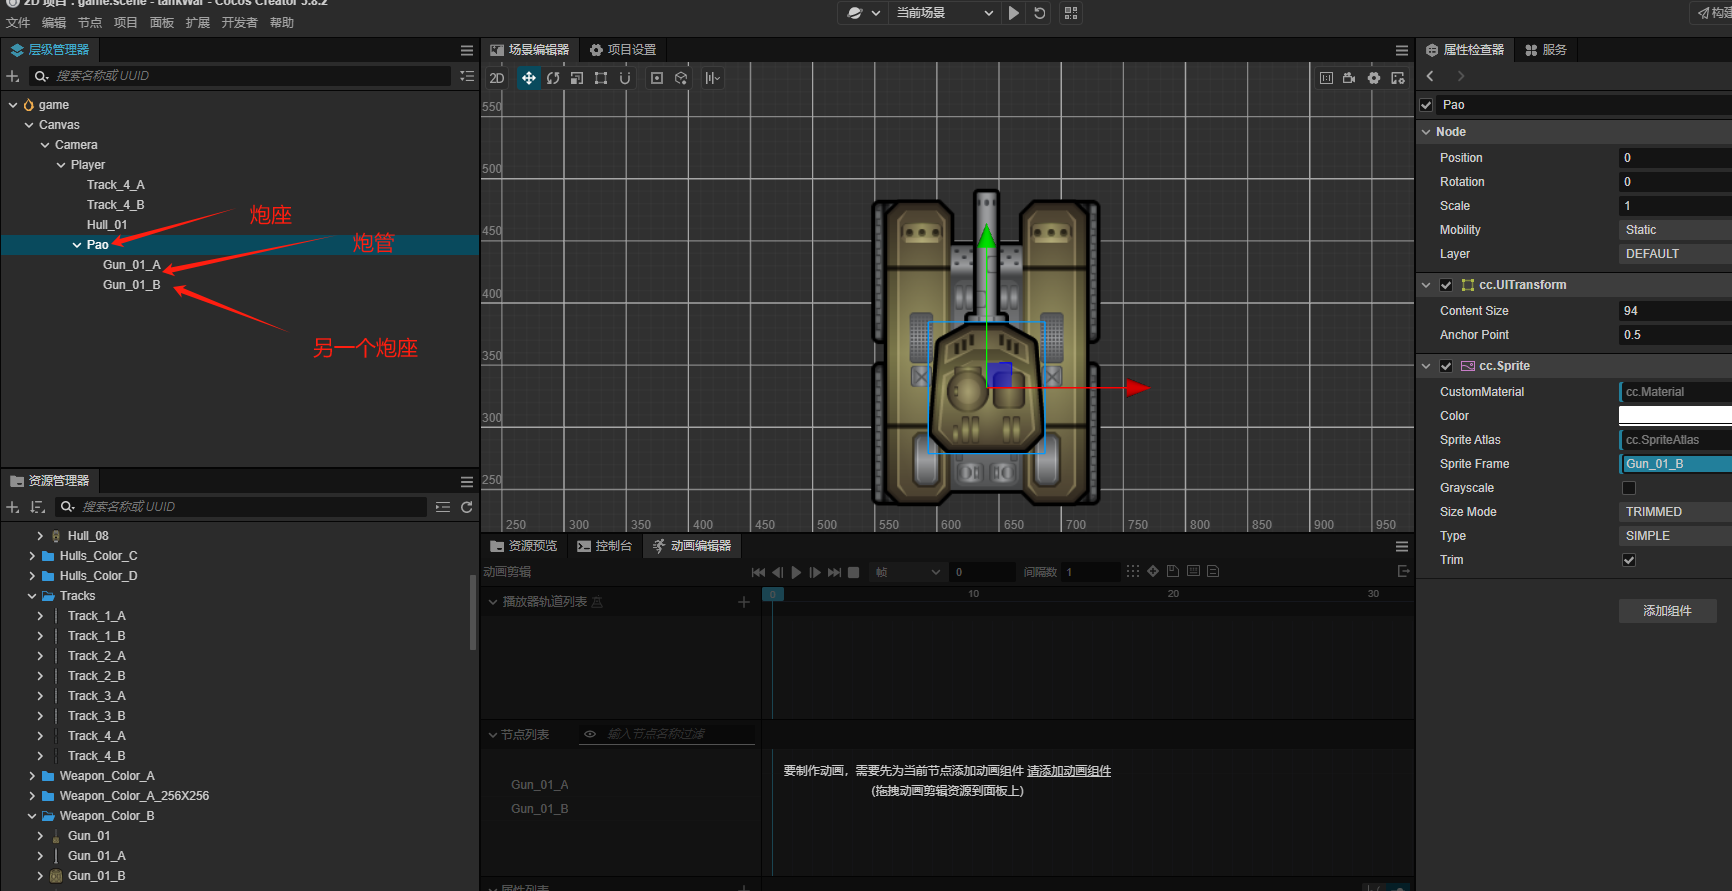Select the Rotate gizmo tool
The width and height of the screenshot is (1732, 891).
click(x=553, y=78)
